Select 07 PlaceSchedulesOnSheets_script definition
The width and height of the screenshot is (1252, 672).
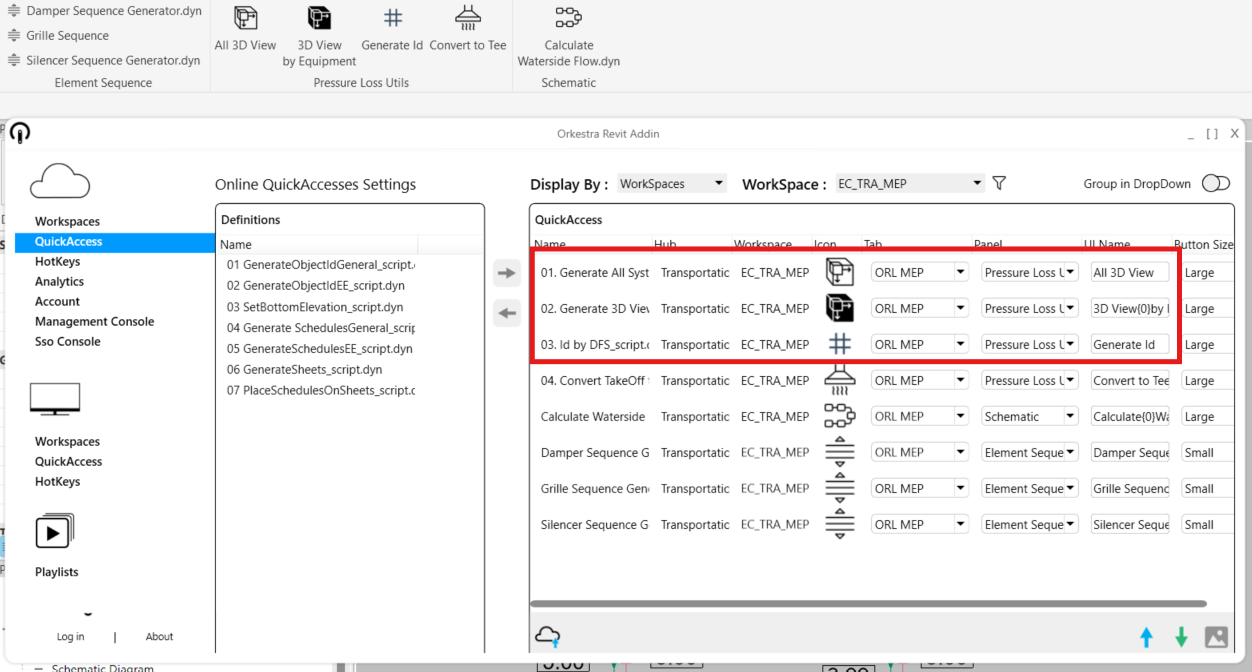(x=320, y=390)
